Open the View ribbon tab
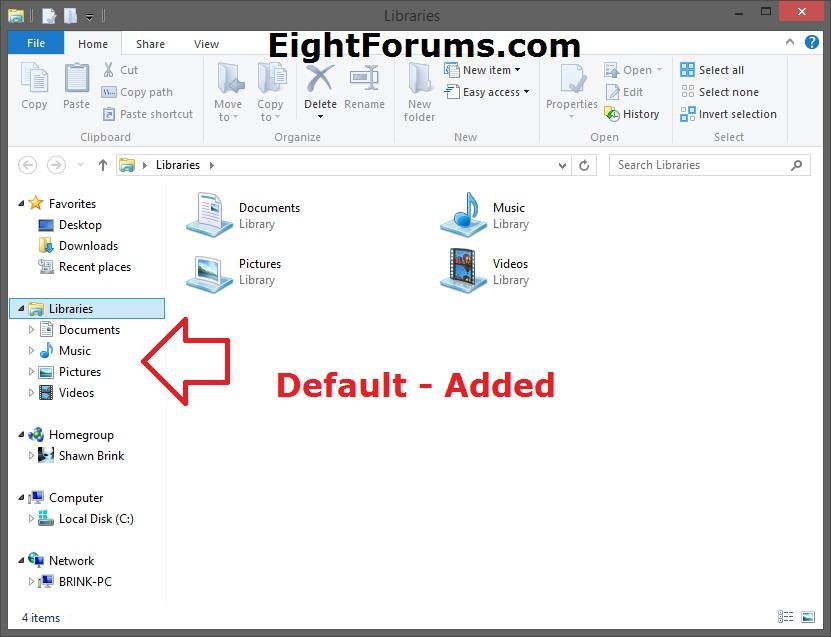Screen dimensions: 831x637 click(206, 43)
